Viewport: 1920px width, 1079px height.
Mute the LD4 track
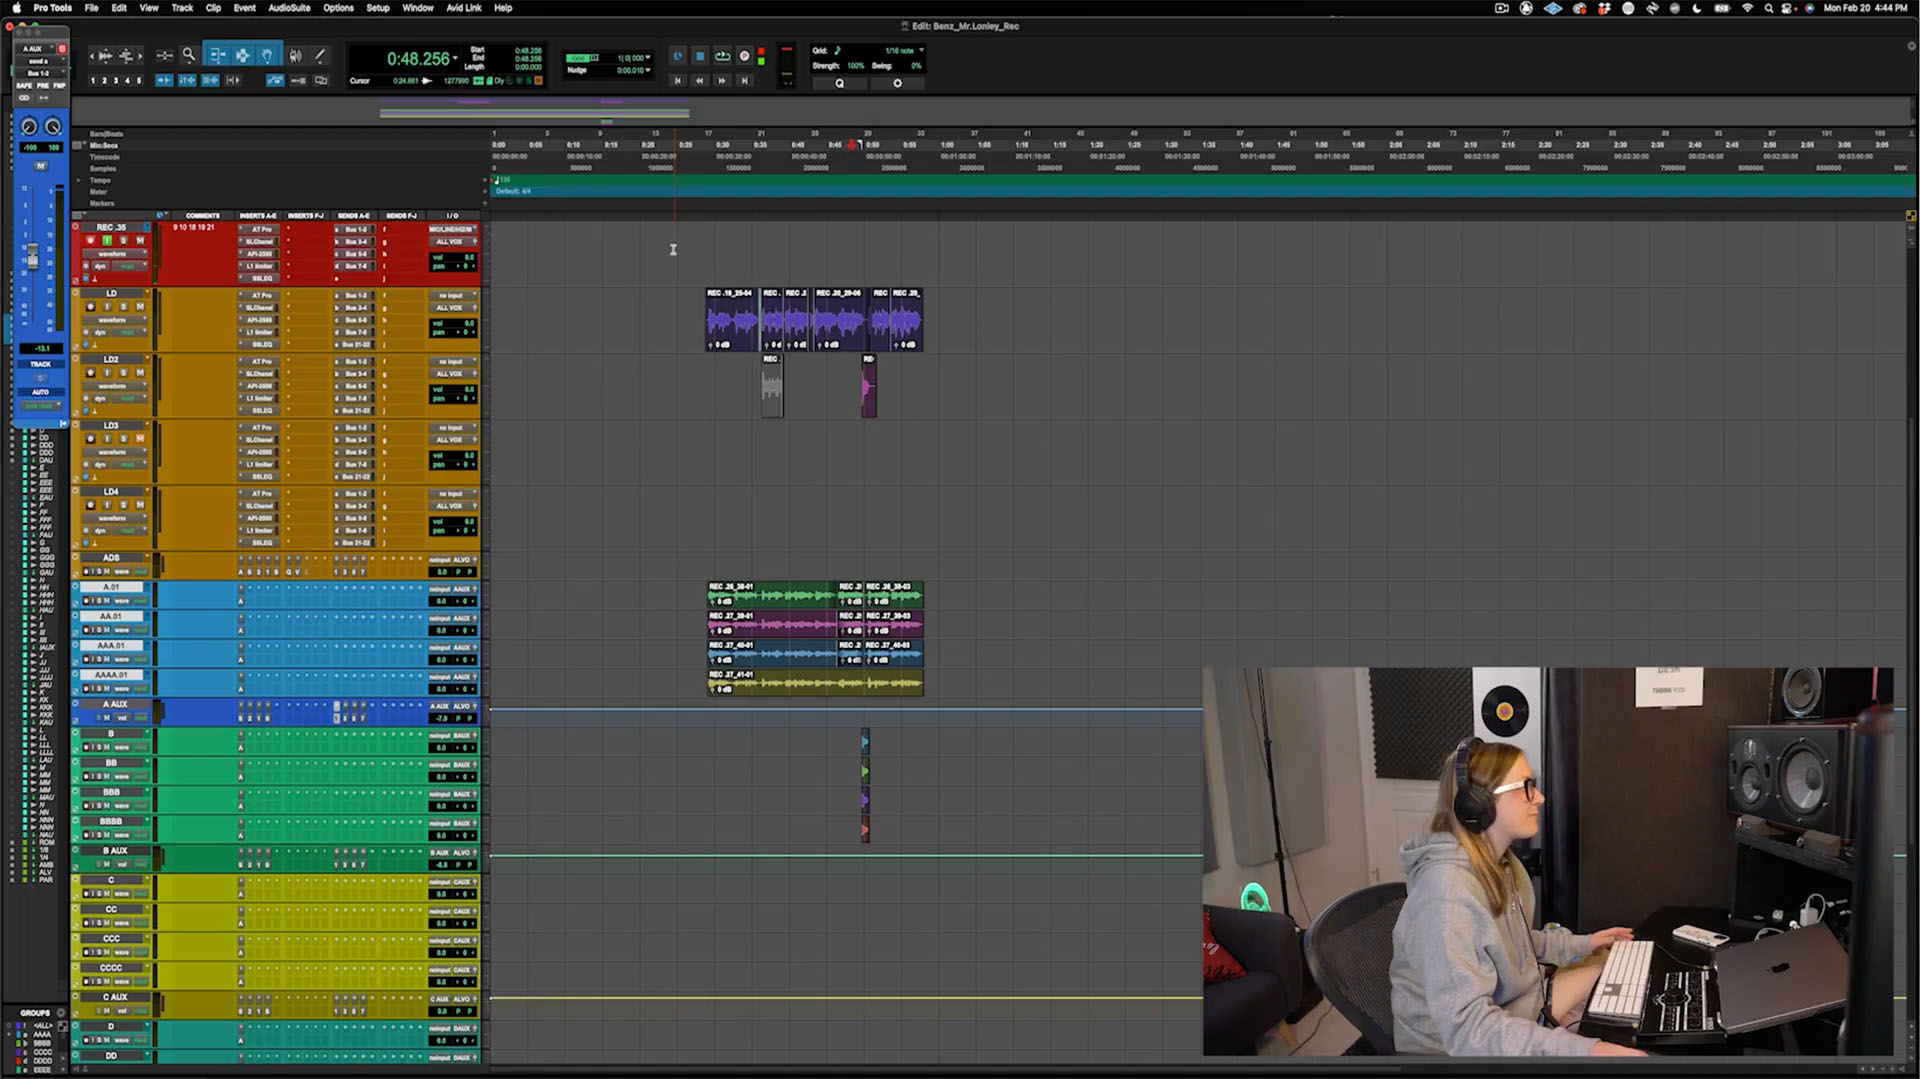pos(140,504)
